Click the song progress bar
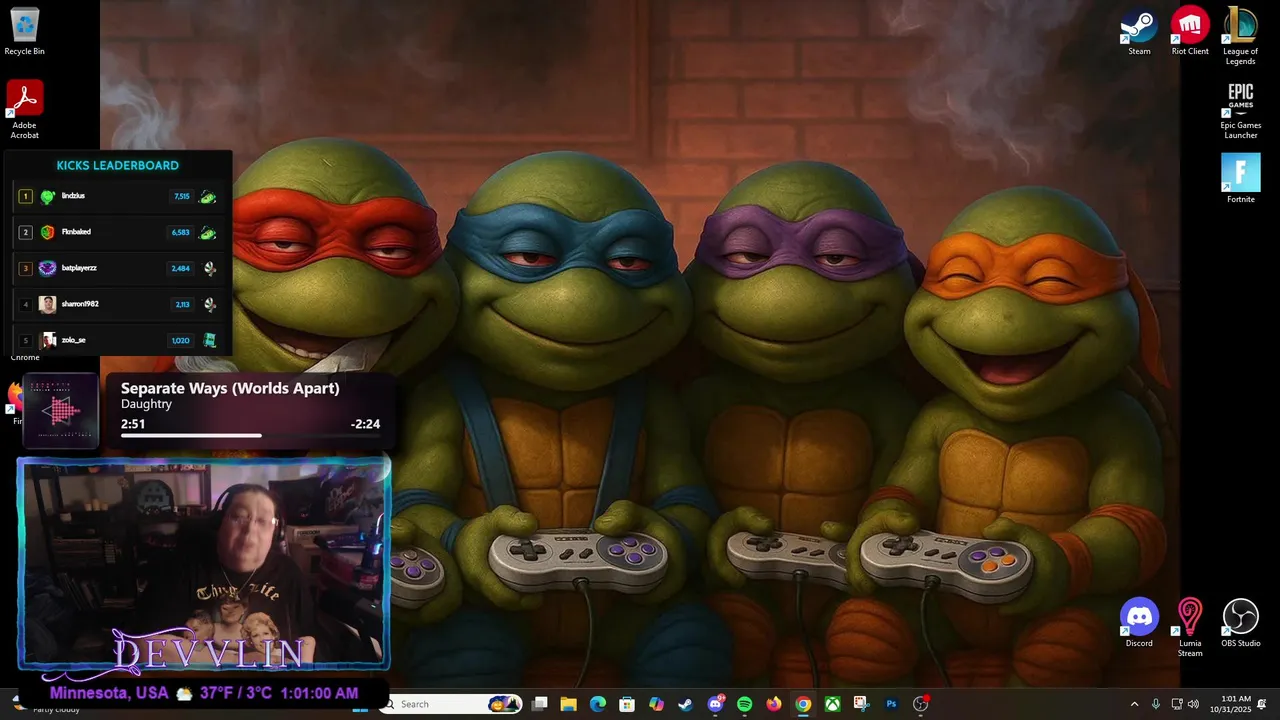 click(x=250, y=435)
